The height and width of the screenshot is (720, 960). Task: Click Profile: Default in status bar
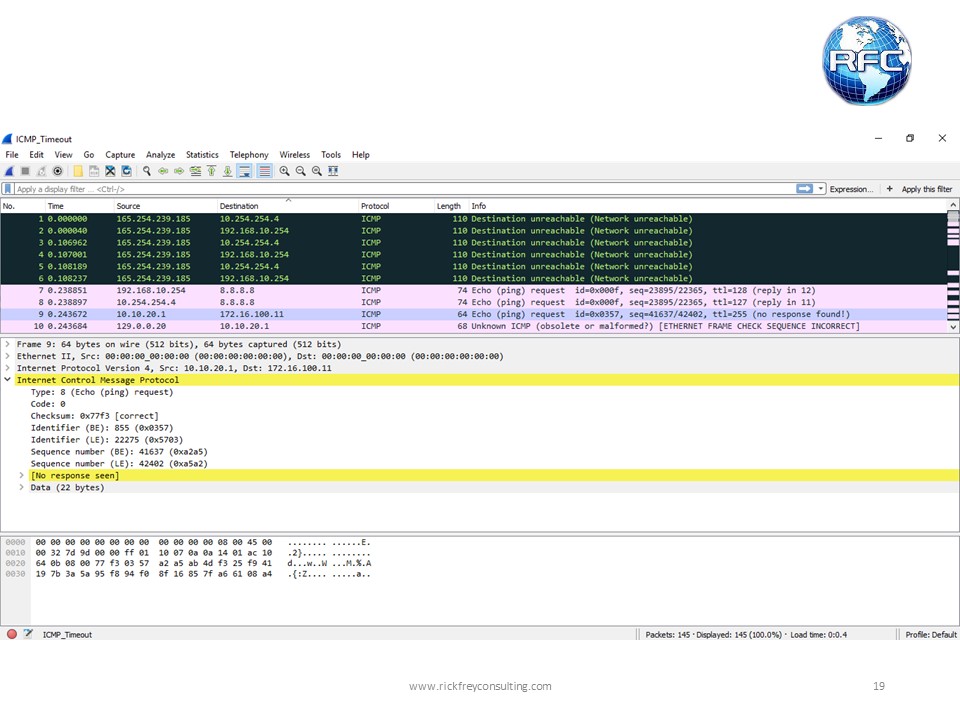coord(931,635)
